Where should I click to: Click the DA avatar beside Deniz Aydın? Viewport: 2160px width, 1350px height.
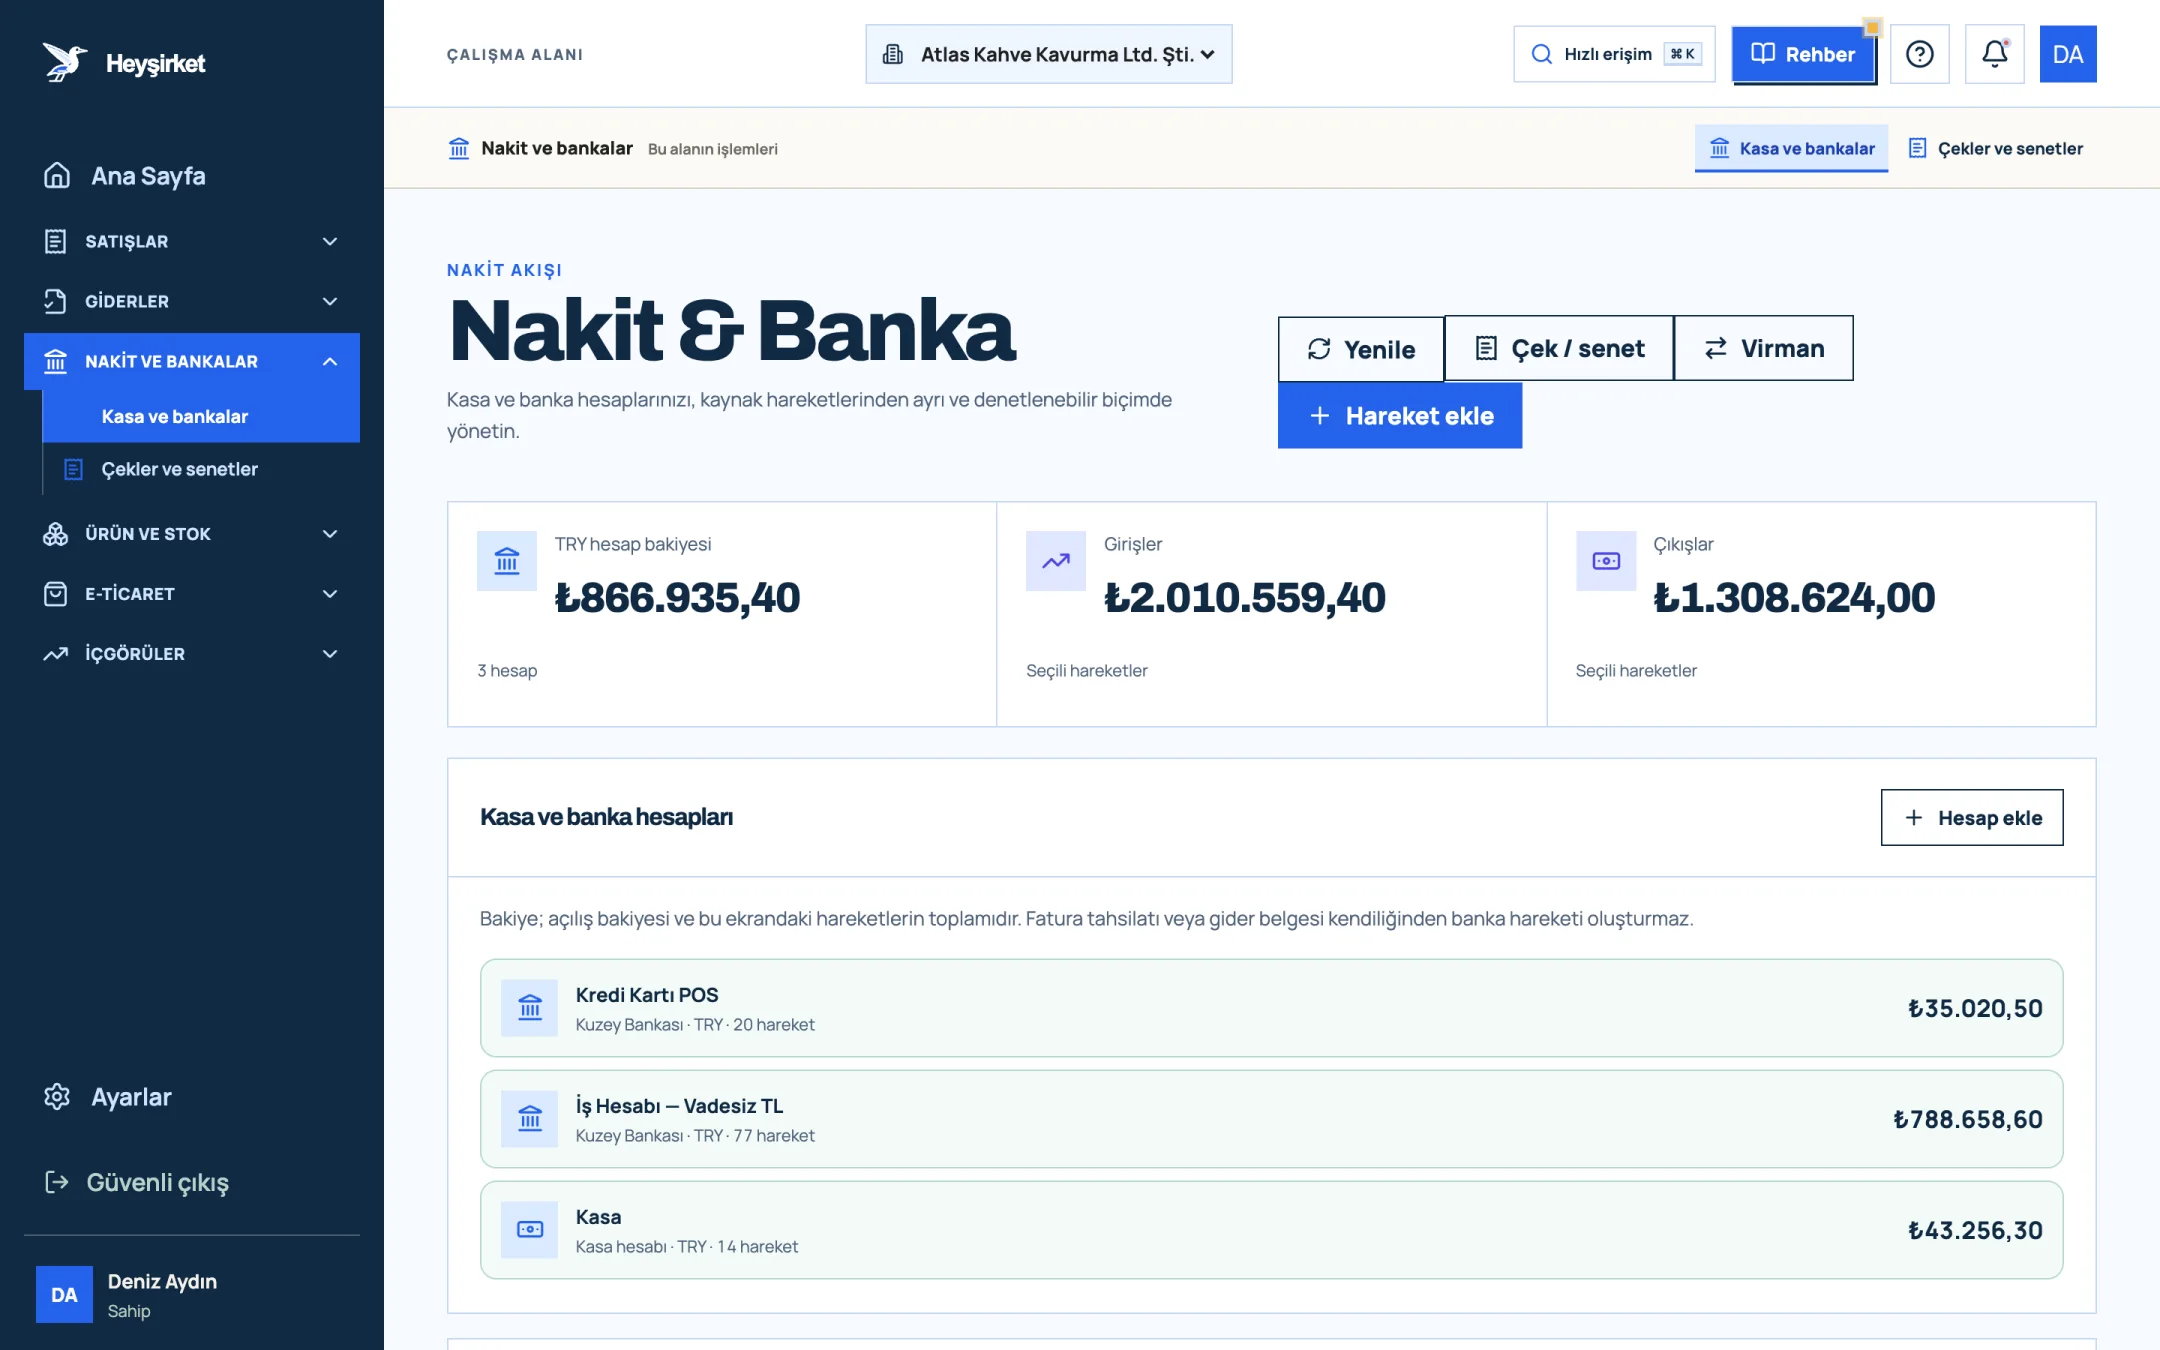pos(64,1295)
